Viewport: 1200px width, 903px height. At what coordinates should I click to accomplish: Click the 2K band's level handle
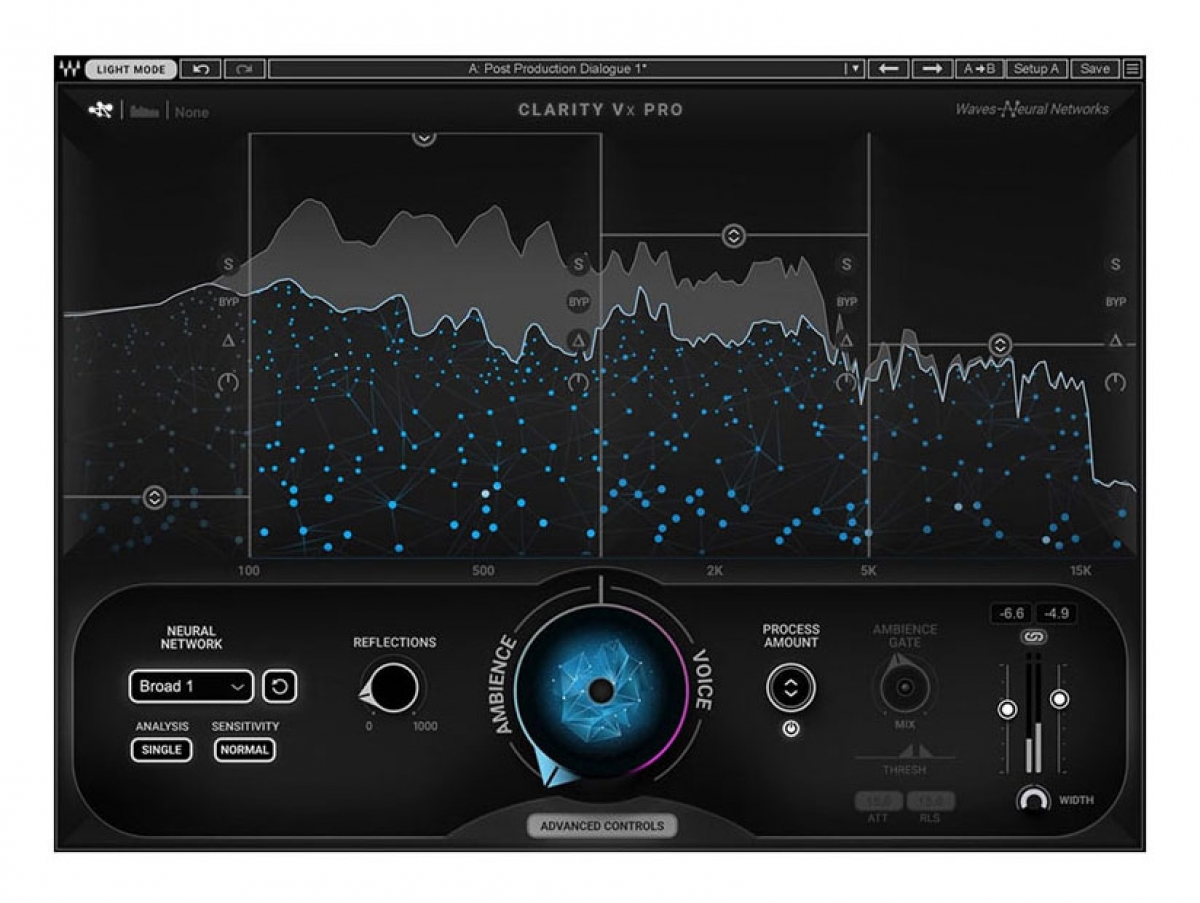[733, 236]
